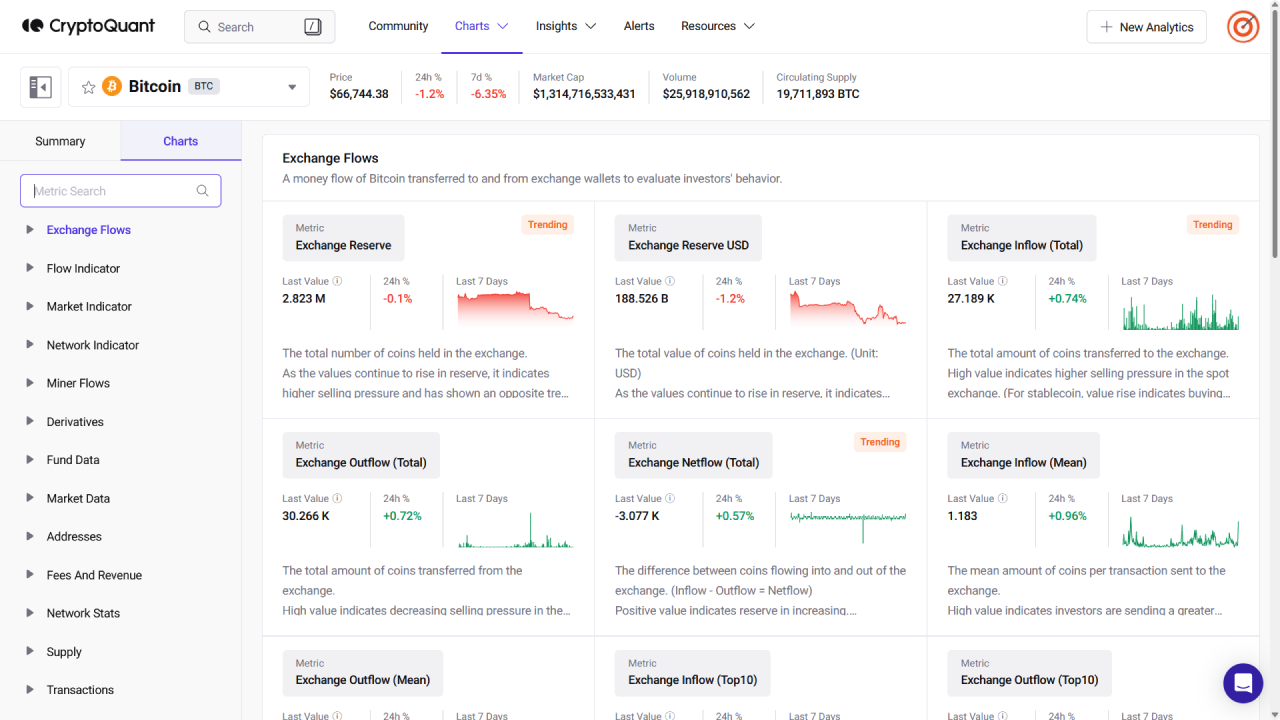1280x720 pixels.
Task: Collapse the sidebar with the panel toggle icon
Action: tap(41, 87)
